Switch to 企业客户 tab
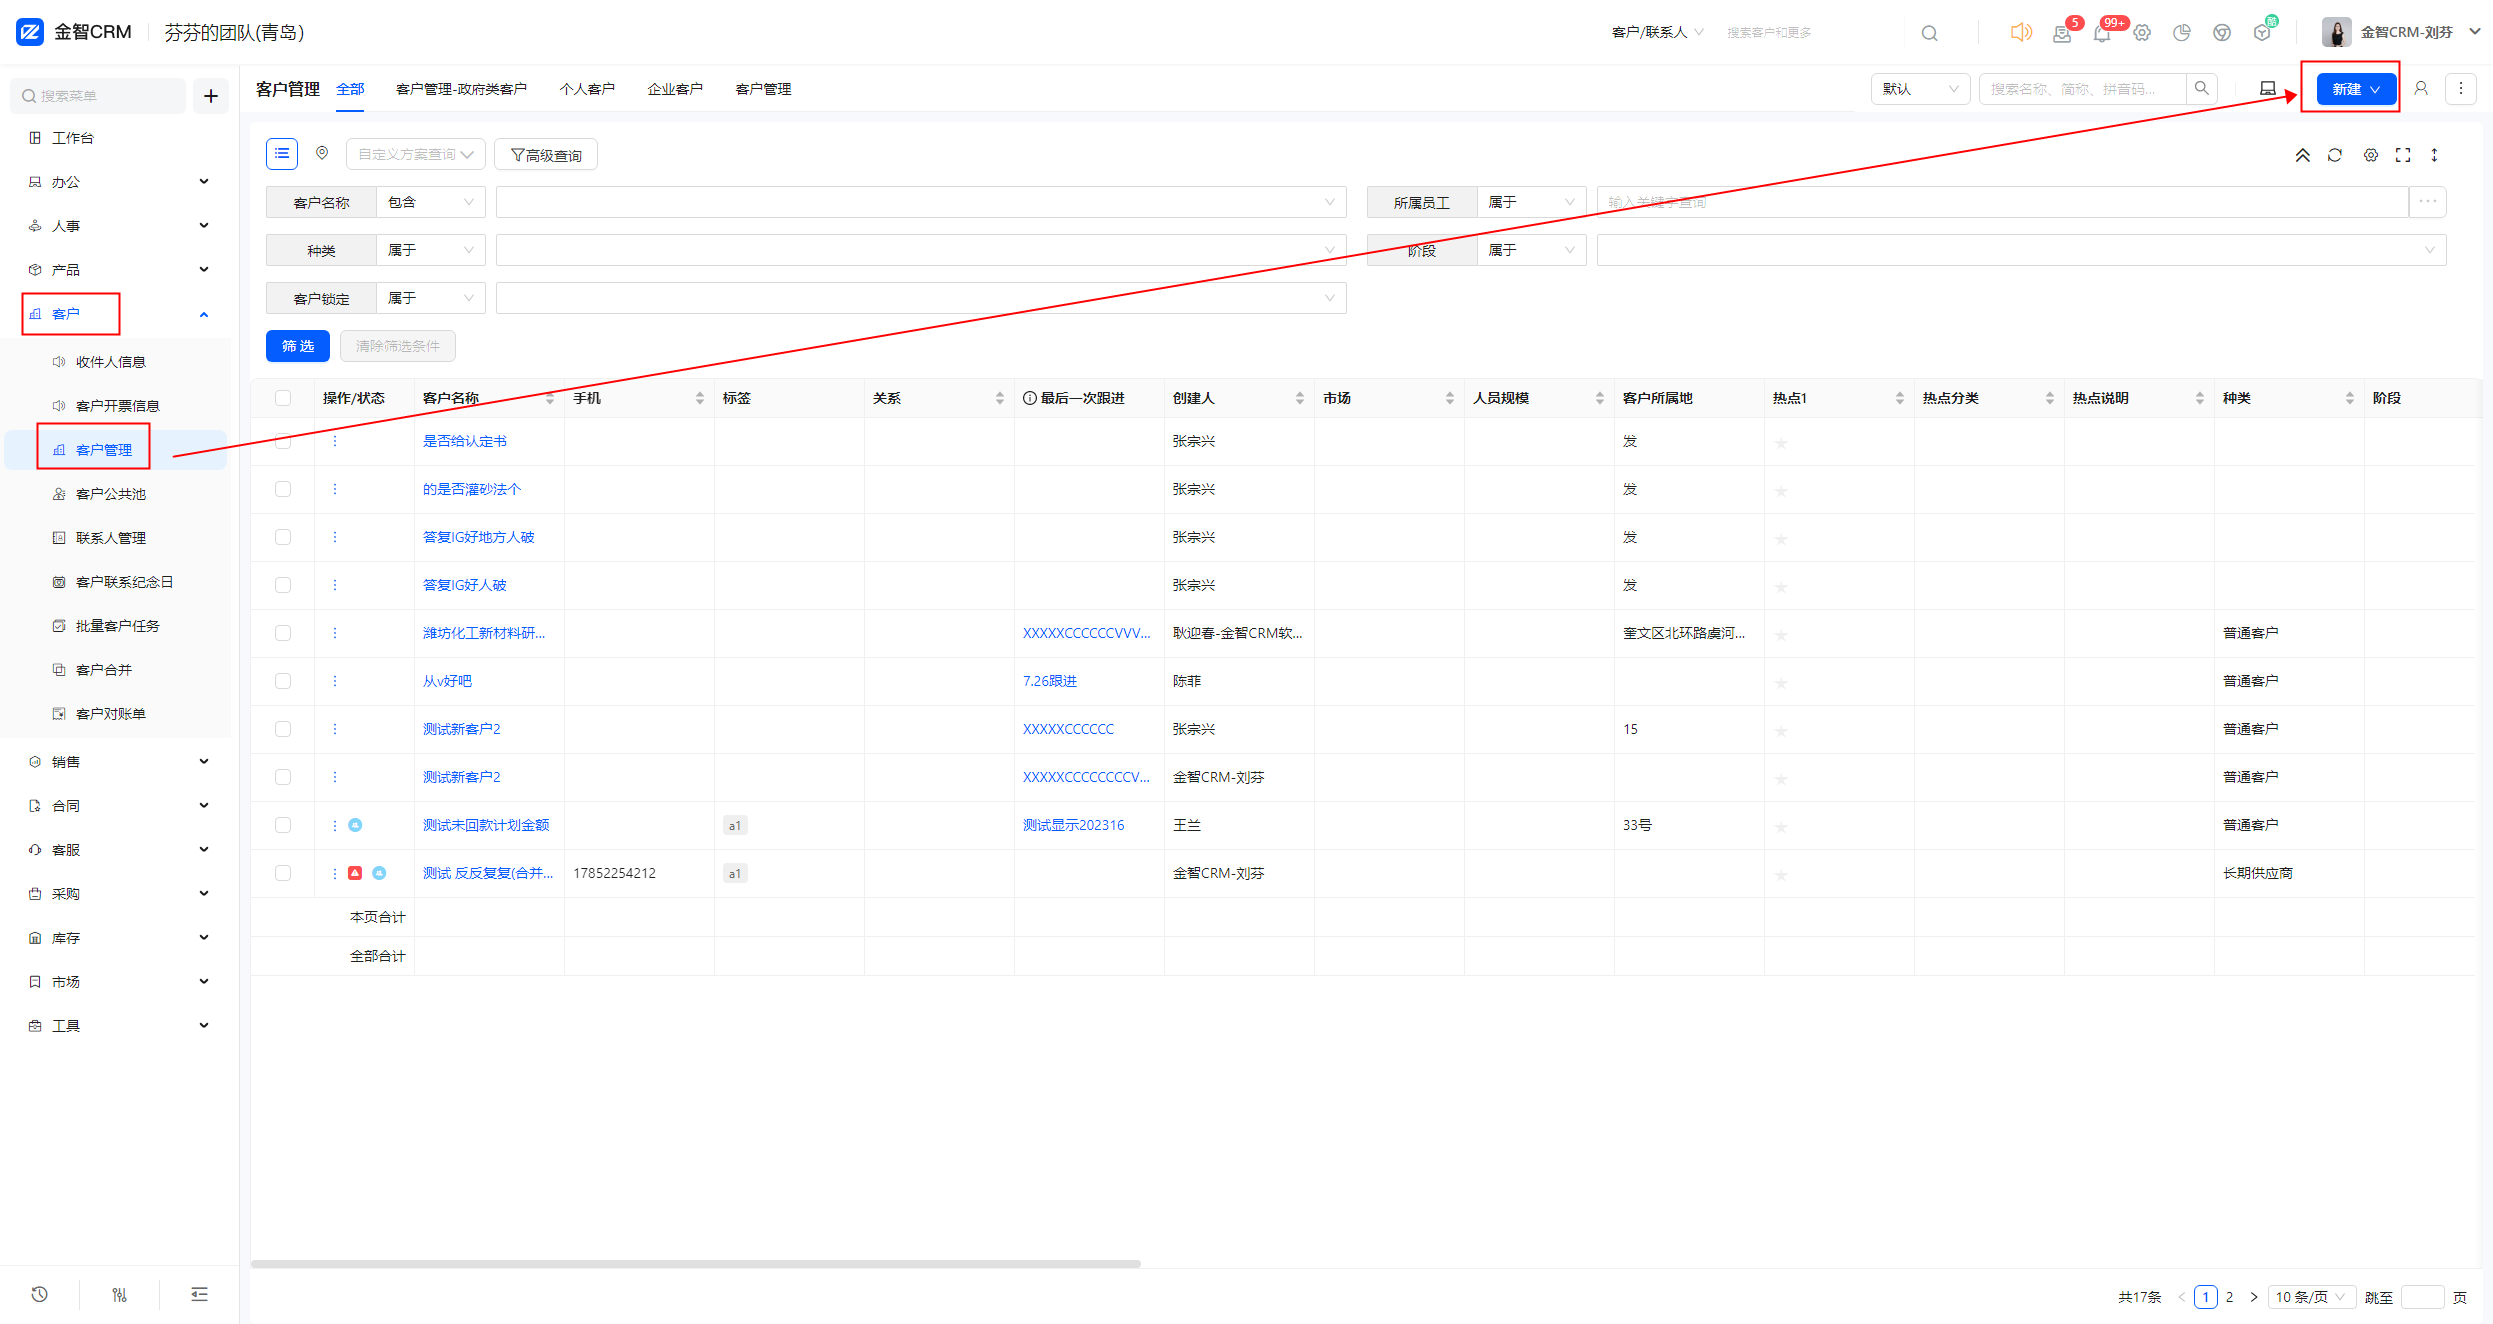 (674, 89)
